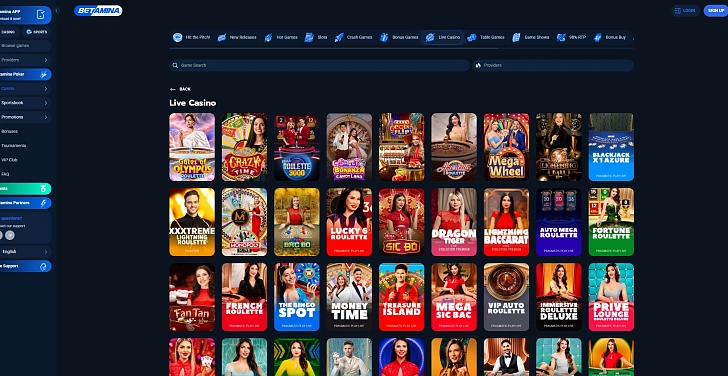Expand the Promotions chevron in the sidebar

click(x=46, y=117)
